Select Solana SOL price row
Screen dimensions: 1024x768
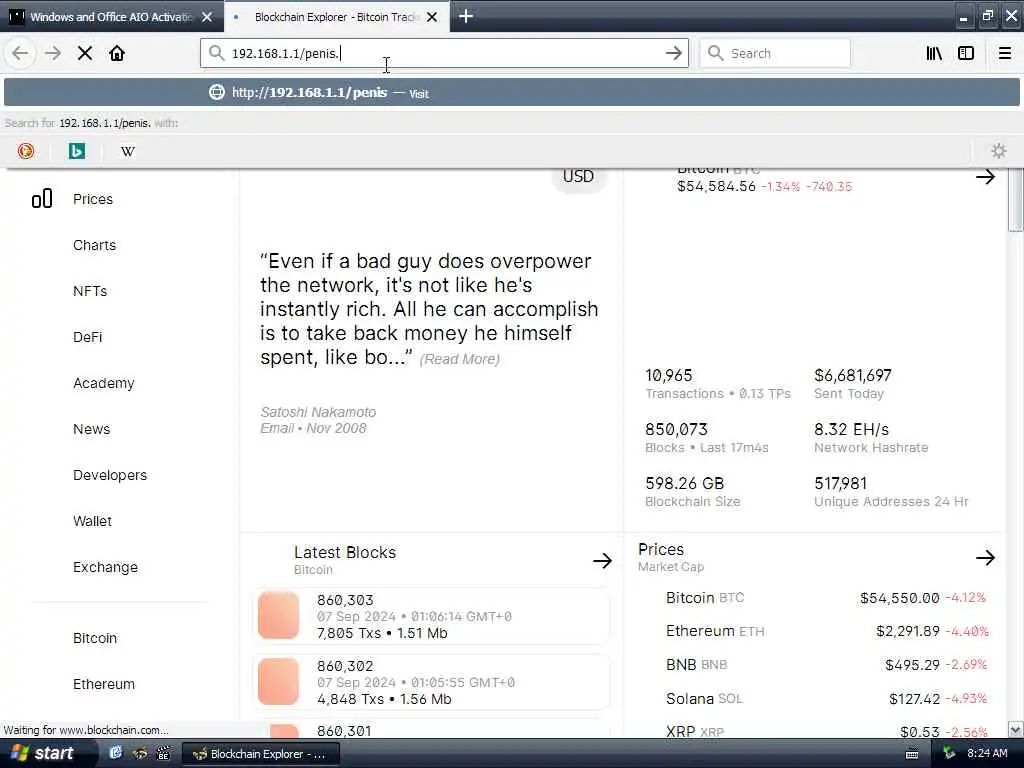tap(826, 699)
